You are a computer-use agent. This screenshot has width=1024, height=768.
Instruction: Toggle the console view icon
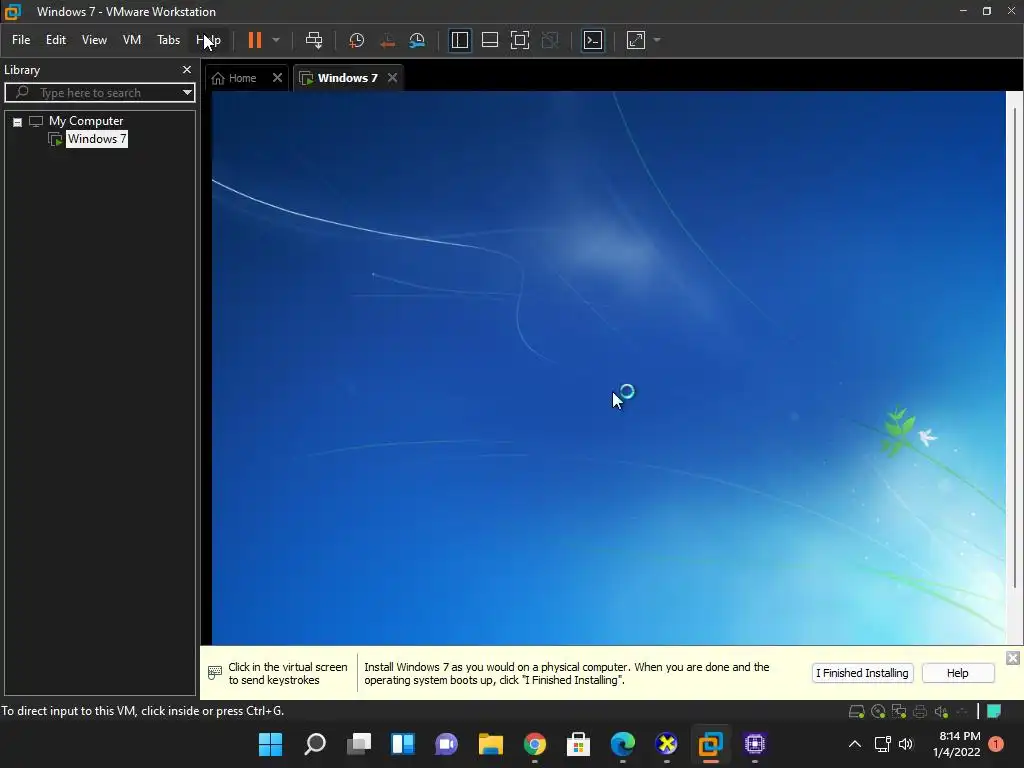pos(593,40)
